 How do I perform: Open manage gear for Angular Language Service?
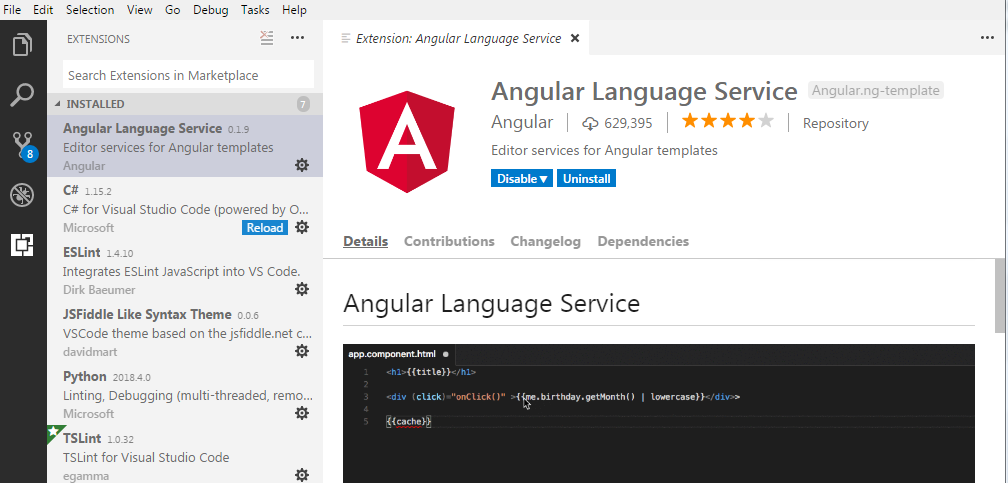pyautogui.click(x=302, y=165)
